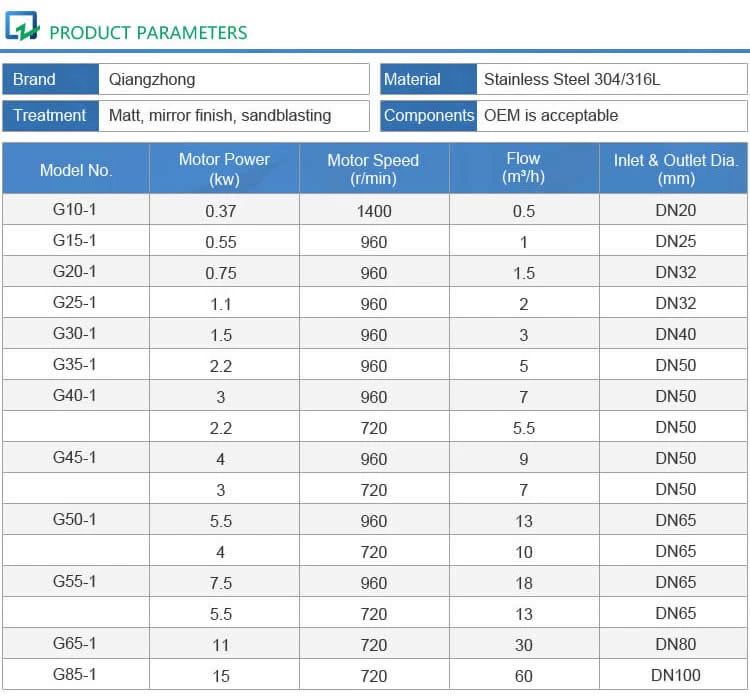The width and height of the screenshot is (750, 700).
Task: Select the Brand label cell
Action: pos(51,79)
